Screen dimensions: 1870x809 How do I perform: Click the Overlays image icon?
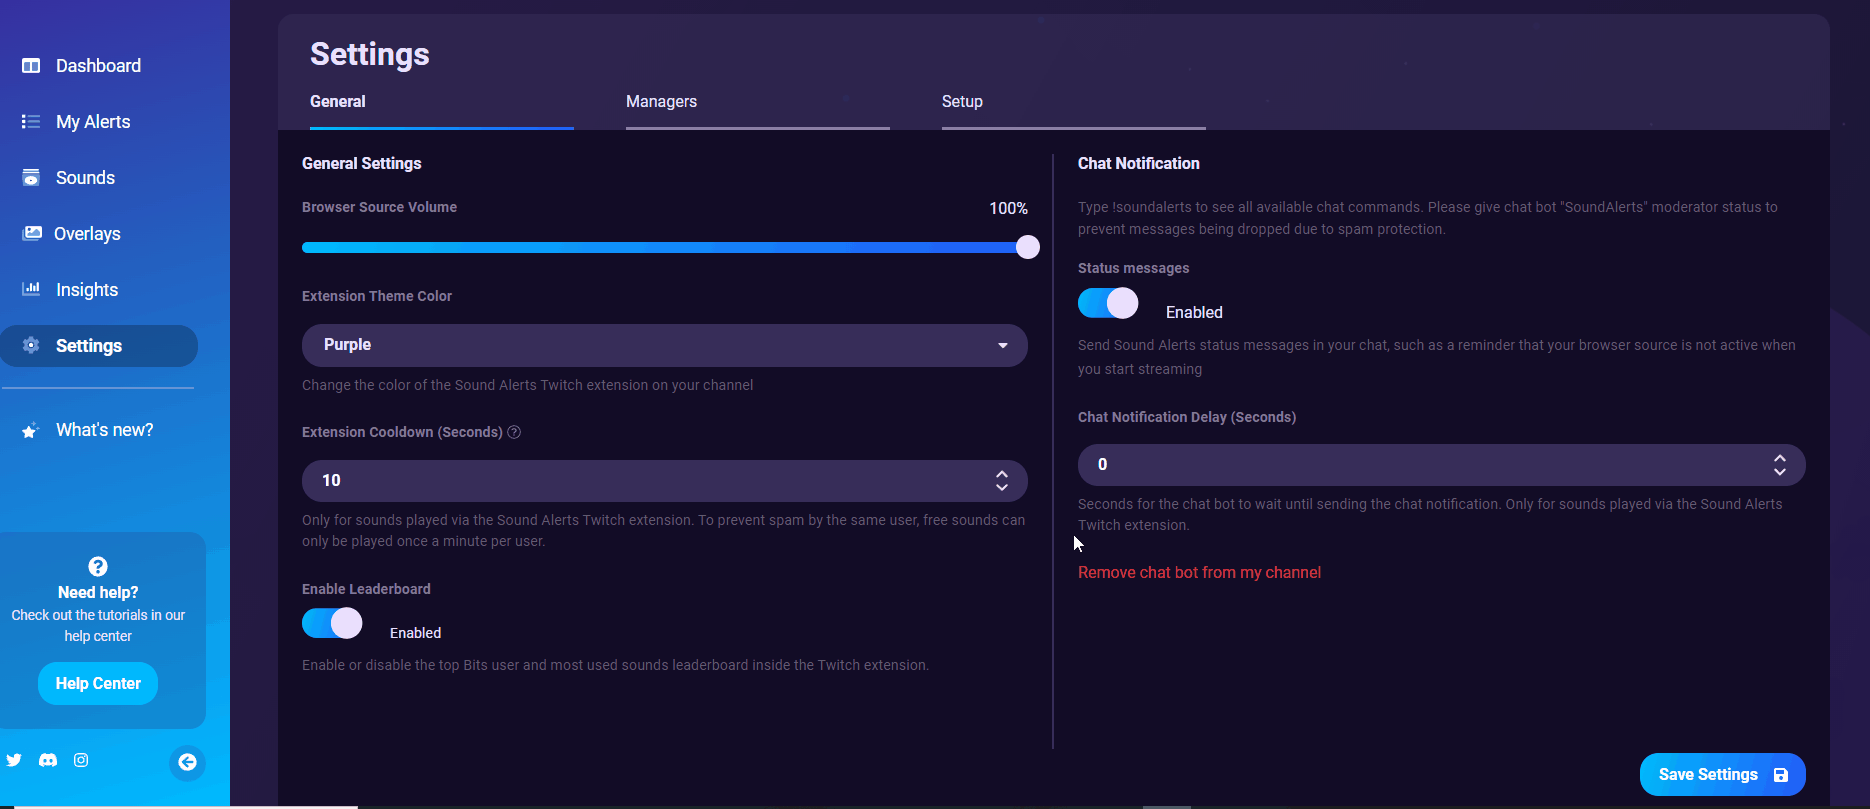32,233
